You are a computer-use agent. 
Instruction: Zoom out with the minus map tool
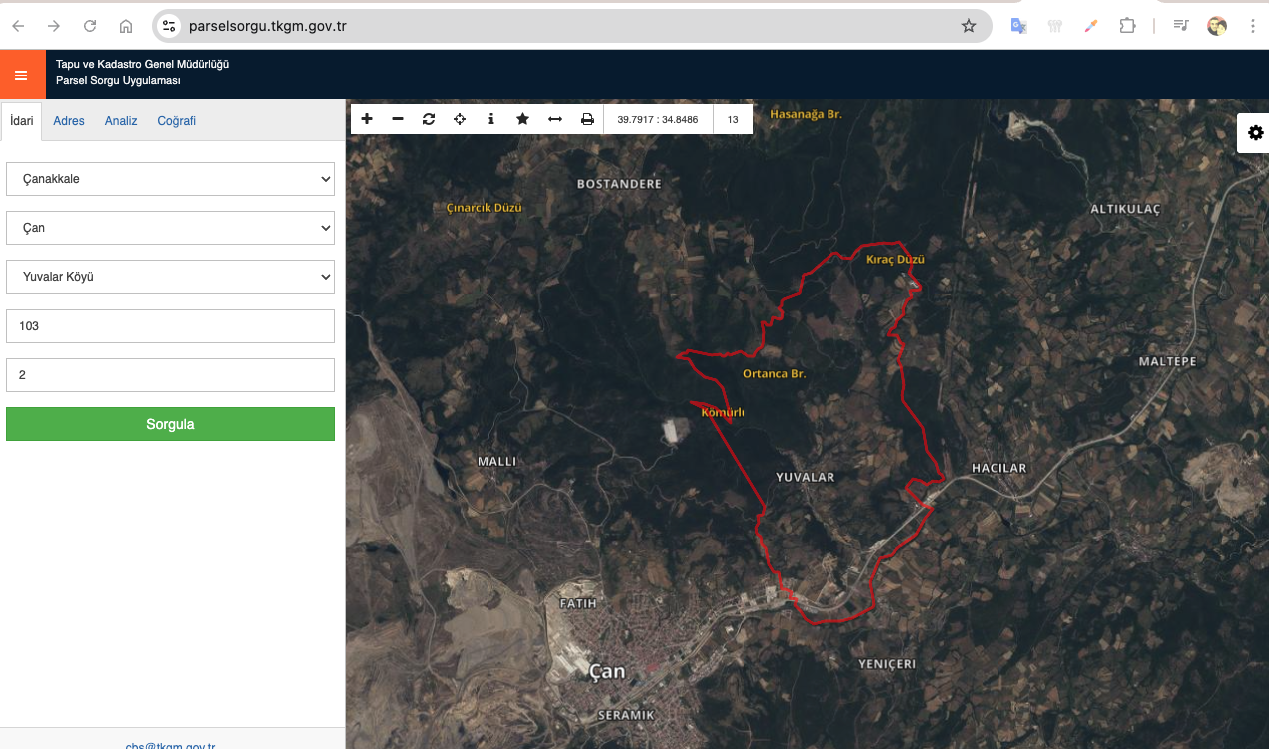398,119
